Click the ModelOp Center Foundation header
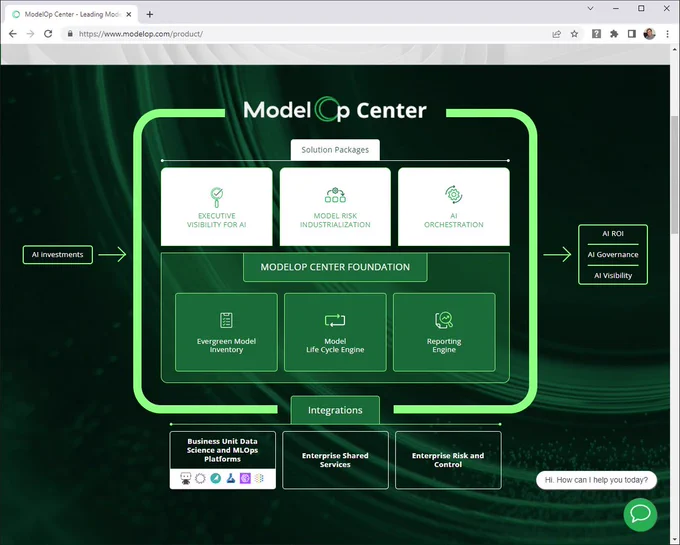680x545 pixels. point(335,267)
